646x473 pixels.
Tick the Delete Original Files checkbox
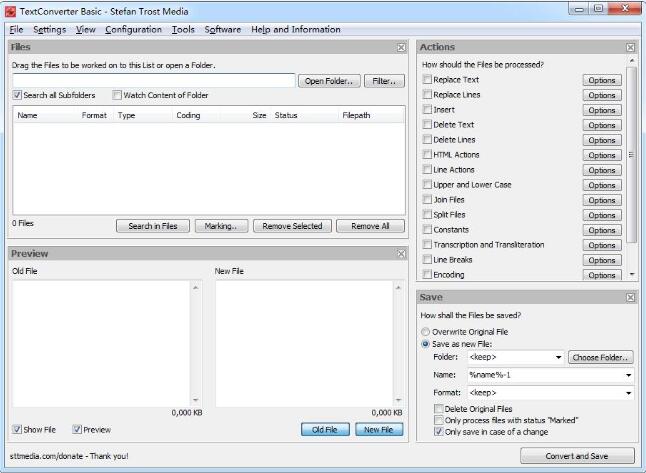click(x=439, y=409)
